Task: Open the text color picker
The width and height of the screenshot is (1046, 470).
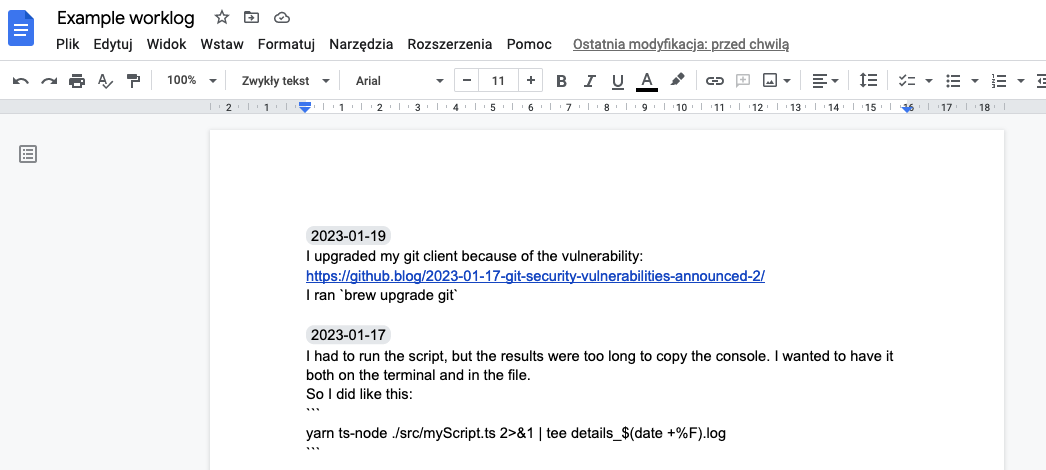Action: tap(646, 81)
